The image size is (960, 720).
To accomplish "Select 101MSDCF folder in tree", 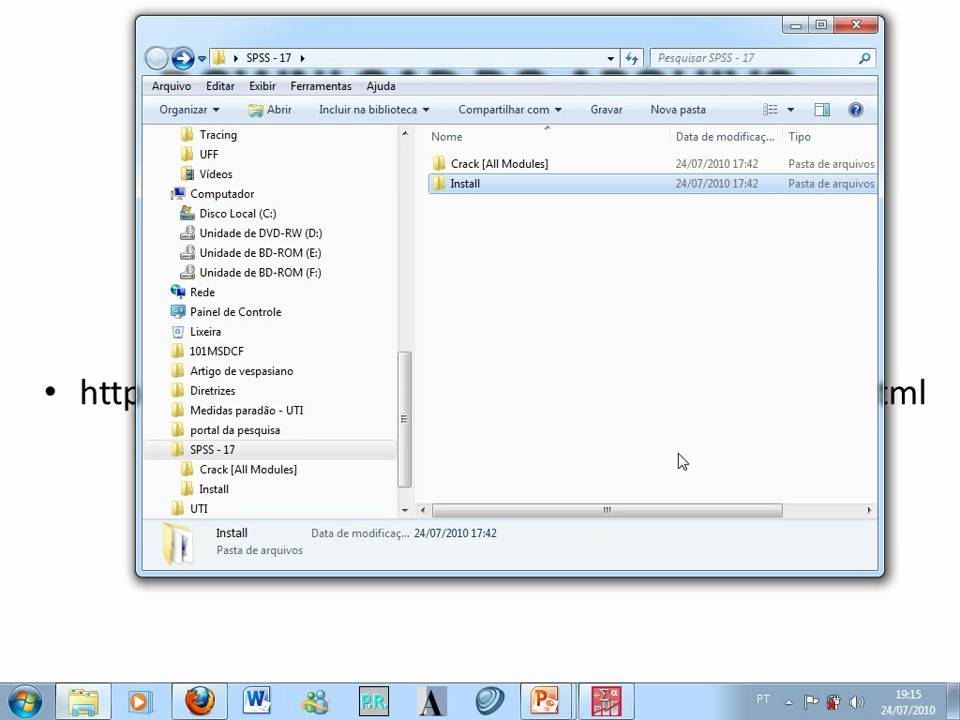I will click(x=207, y=351).
